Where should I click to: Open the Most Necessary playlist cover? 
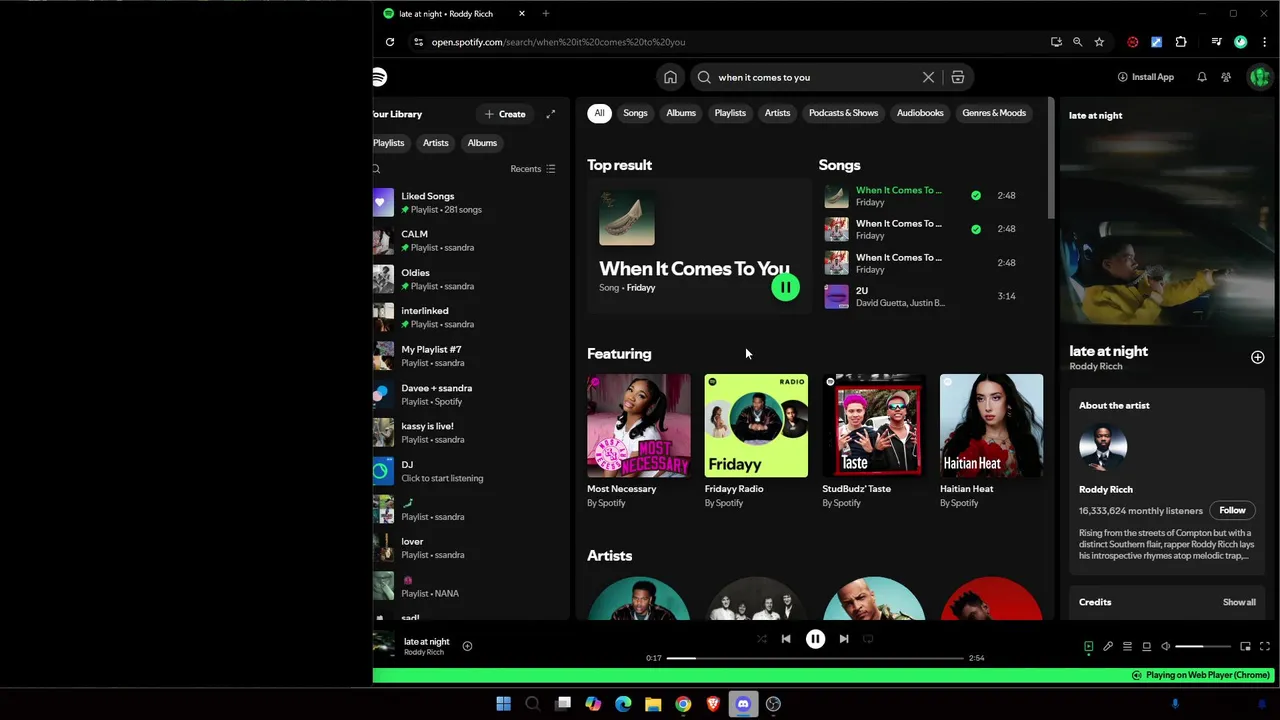(x=638, y=425)
